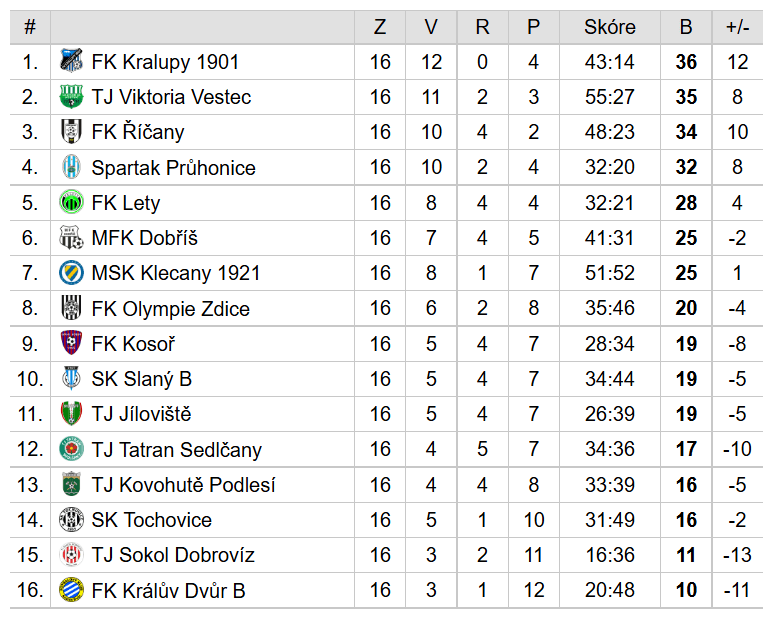Sort table by the Skóre column header
Viewport: 772px width, 621px height.
[609, 27]
